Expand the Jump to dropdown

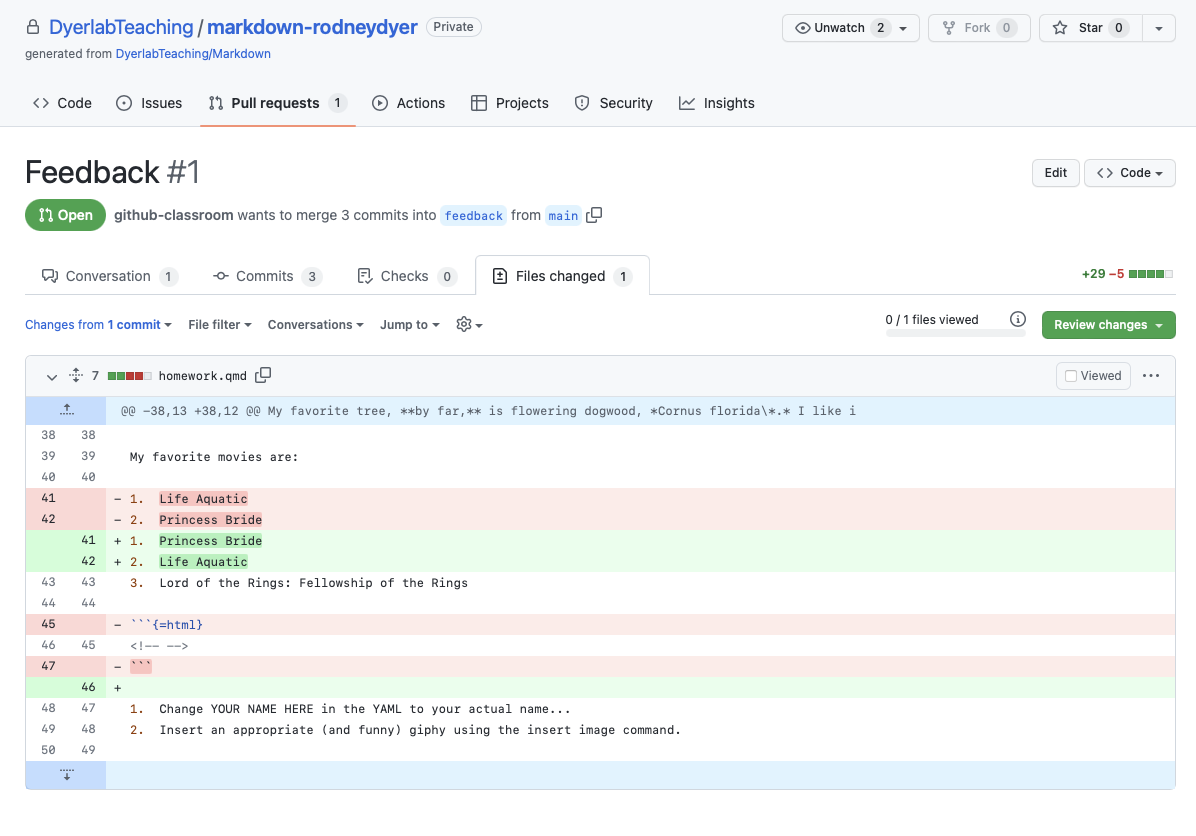coord(409,325)
